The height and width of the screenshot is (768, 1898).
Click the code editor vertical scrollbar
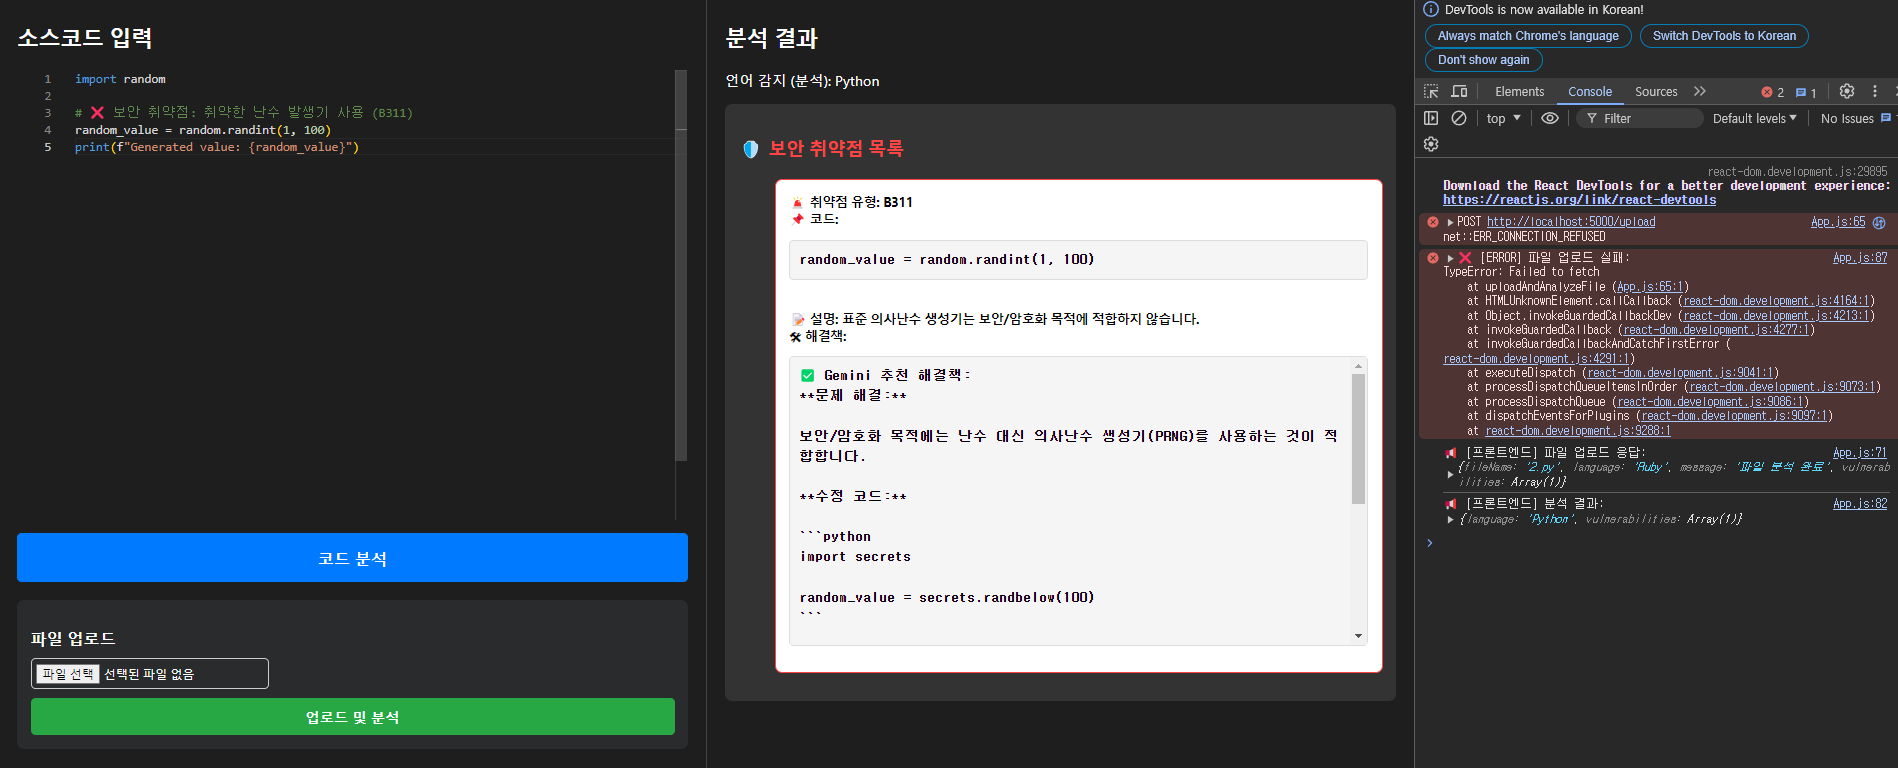click(681, 265)
